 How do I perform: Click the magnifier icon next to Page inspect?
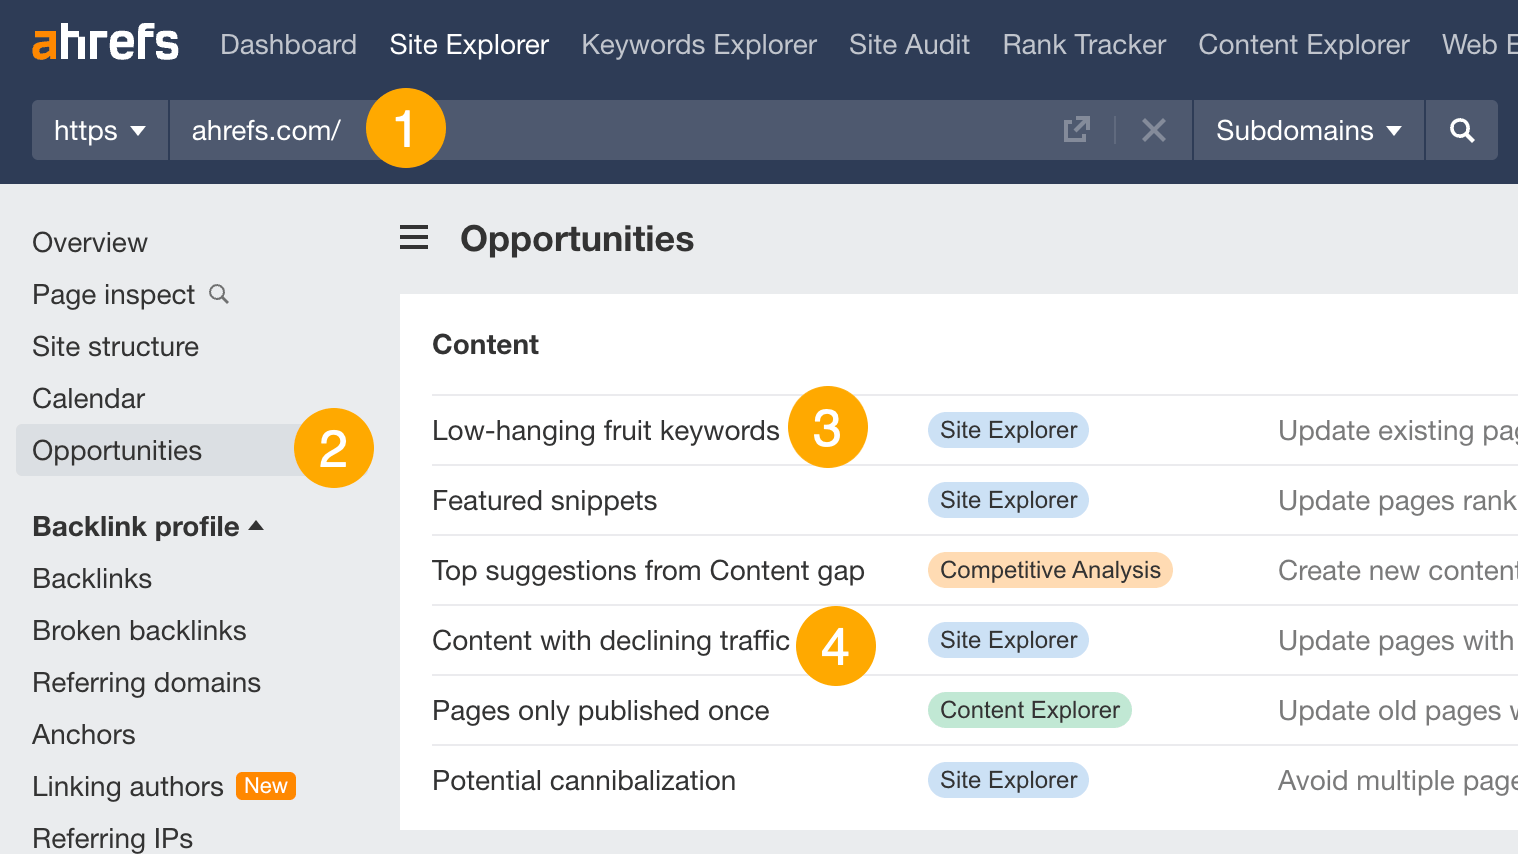pyautogui.click(x=219, y=295)
